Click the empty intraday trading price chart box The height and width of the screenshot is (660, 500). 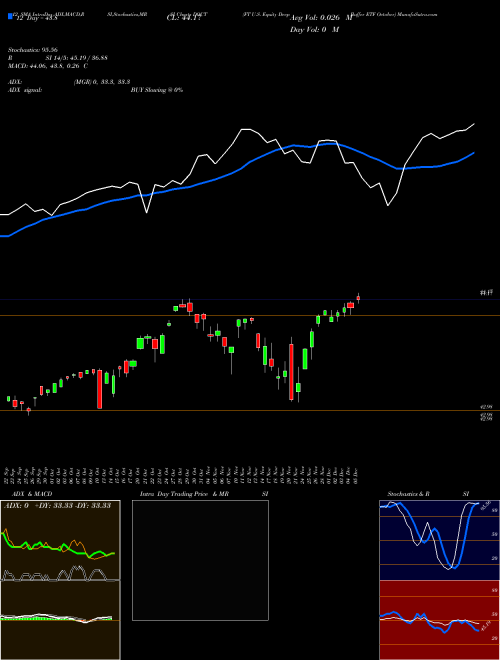pyautogui.click(x=200, y=560)
